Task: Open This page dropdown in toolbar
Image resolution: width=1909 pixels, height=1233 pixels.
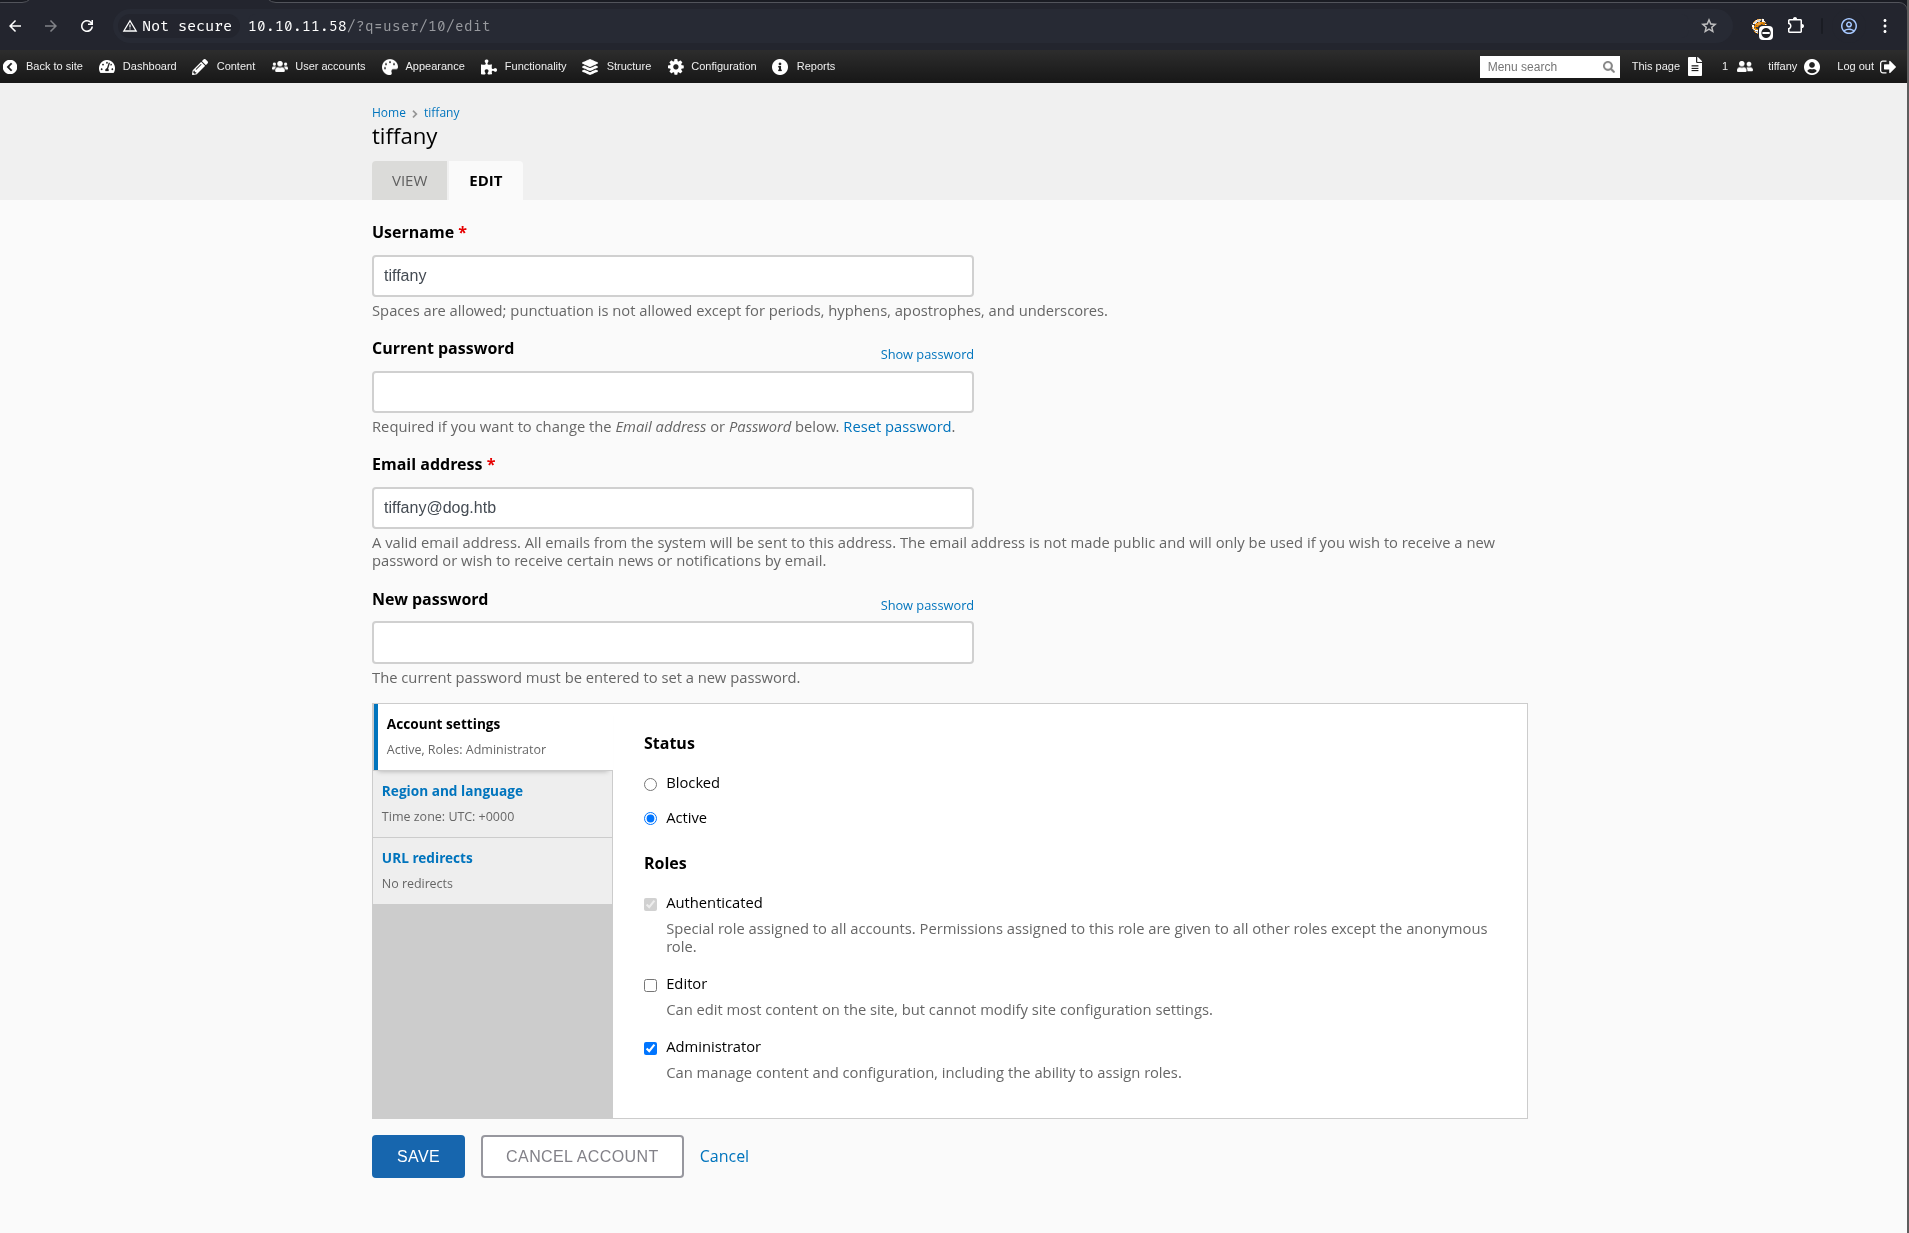Action: 1666,67
